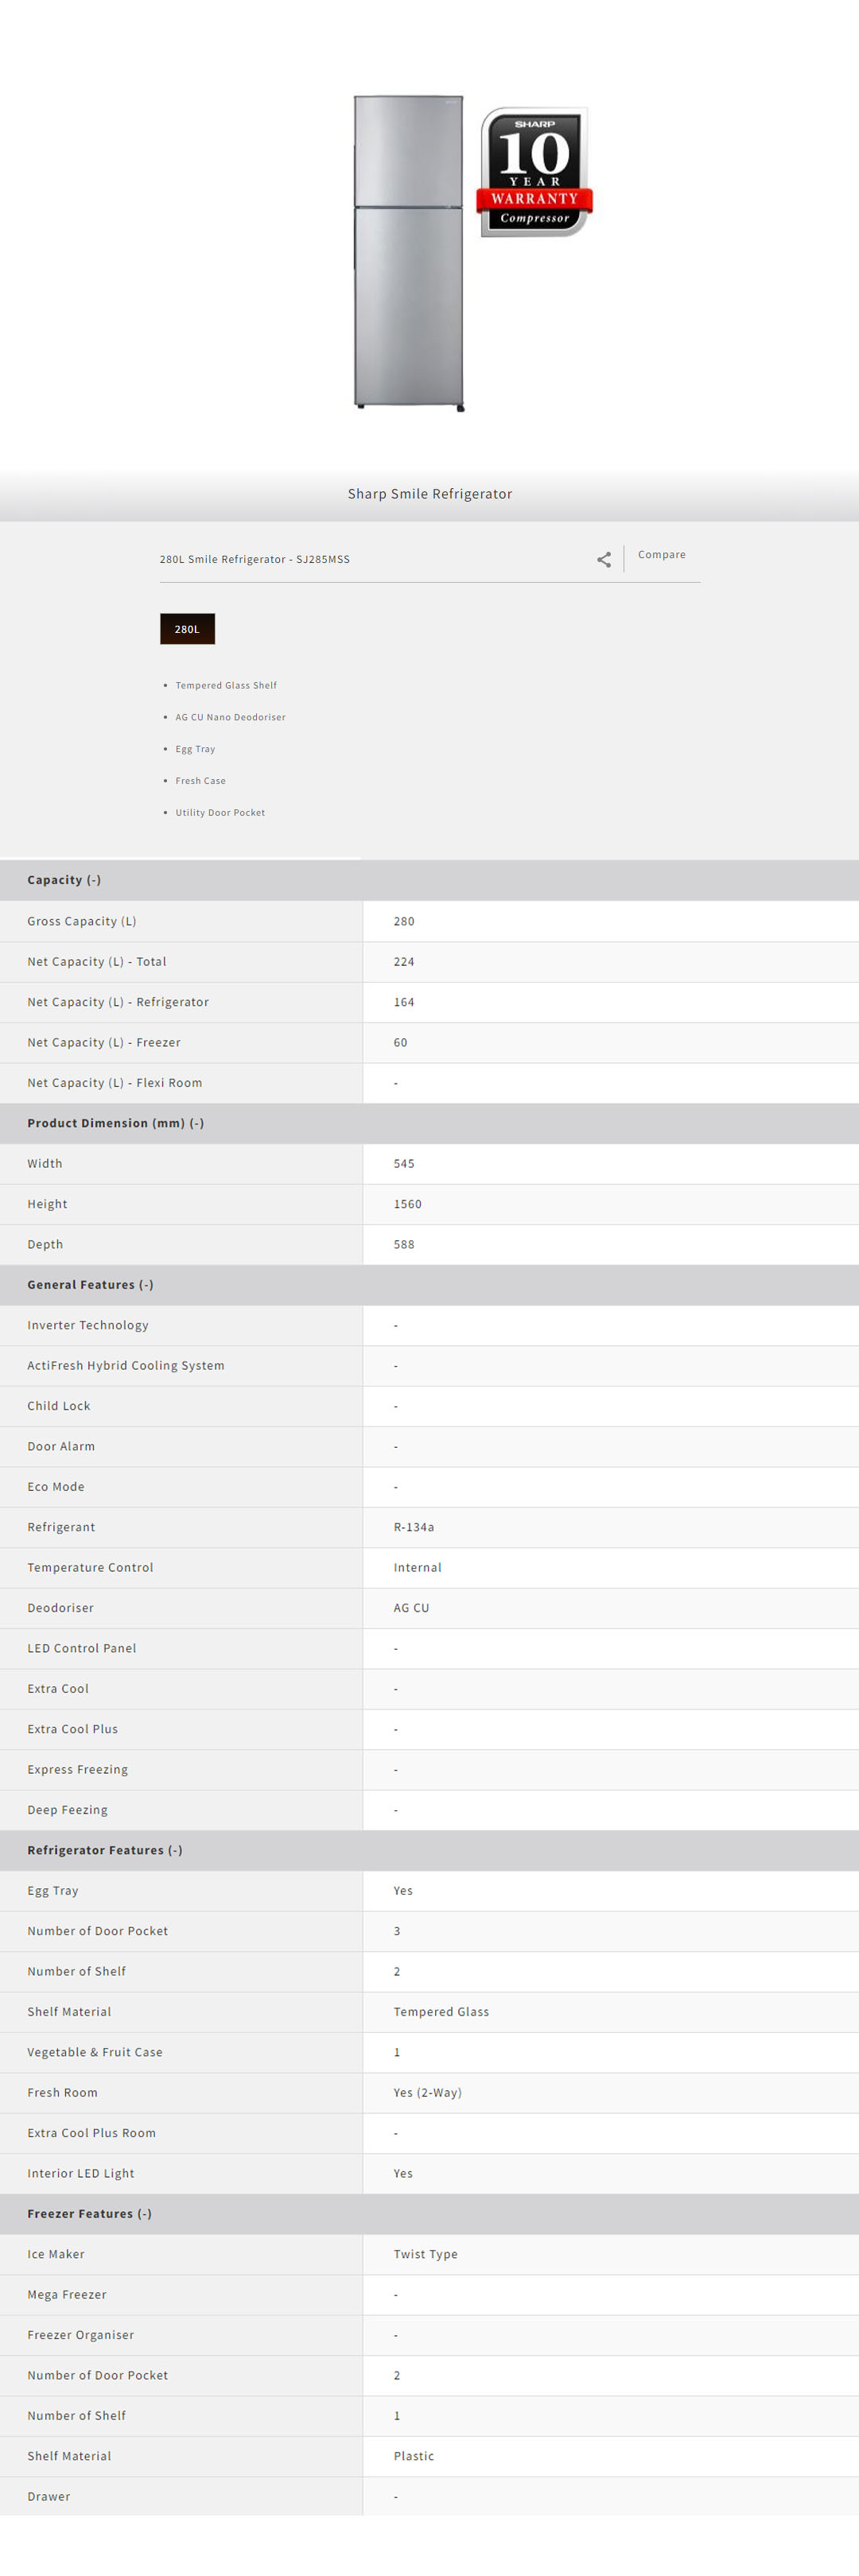The width and height of the screenshot is (859, 2576).
Task: Click the R-134a refrigerant value
Action: [x=413, y=1527]
